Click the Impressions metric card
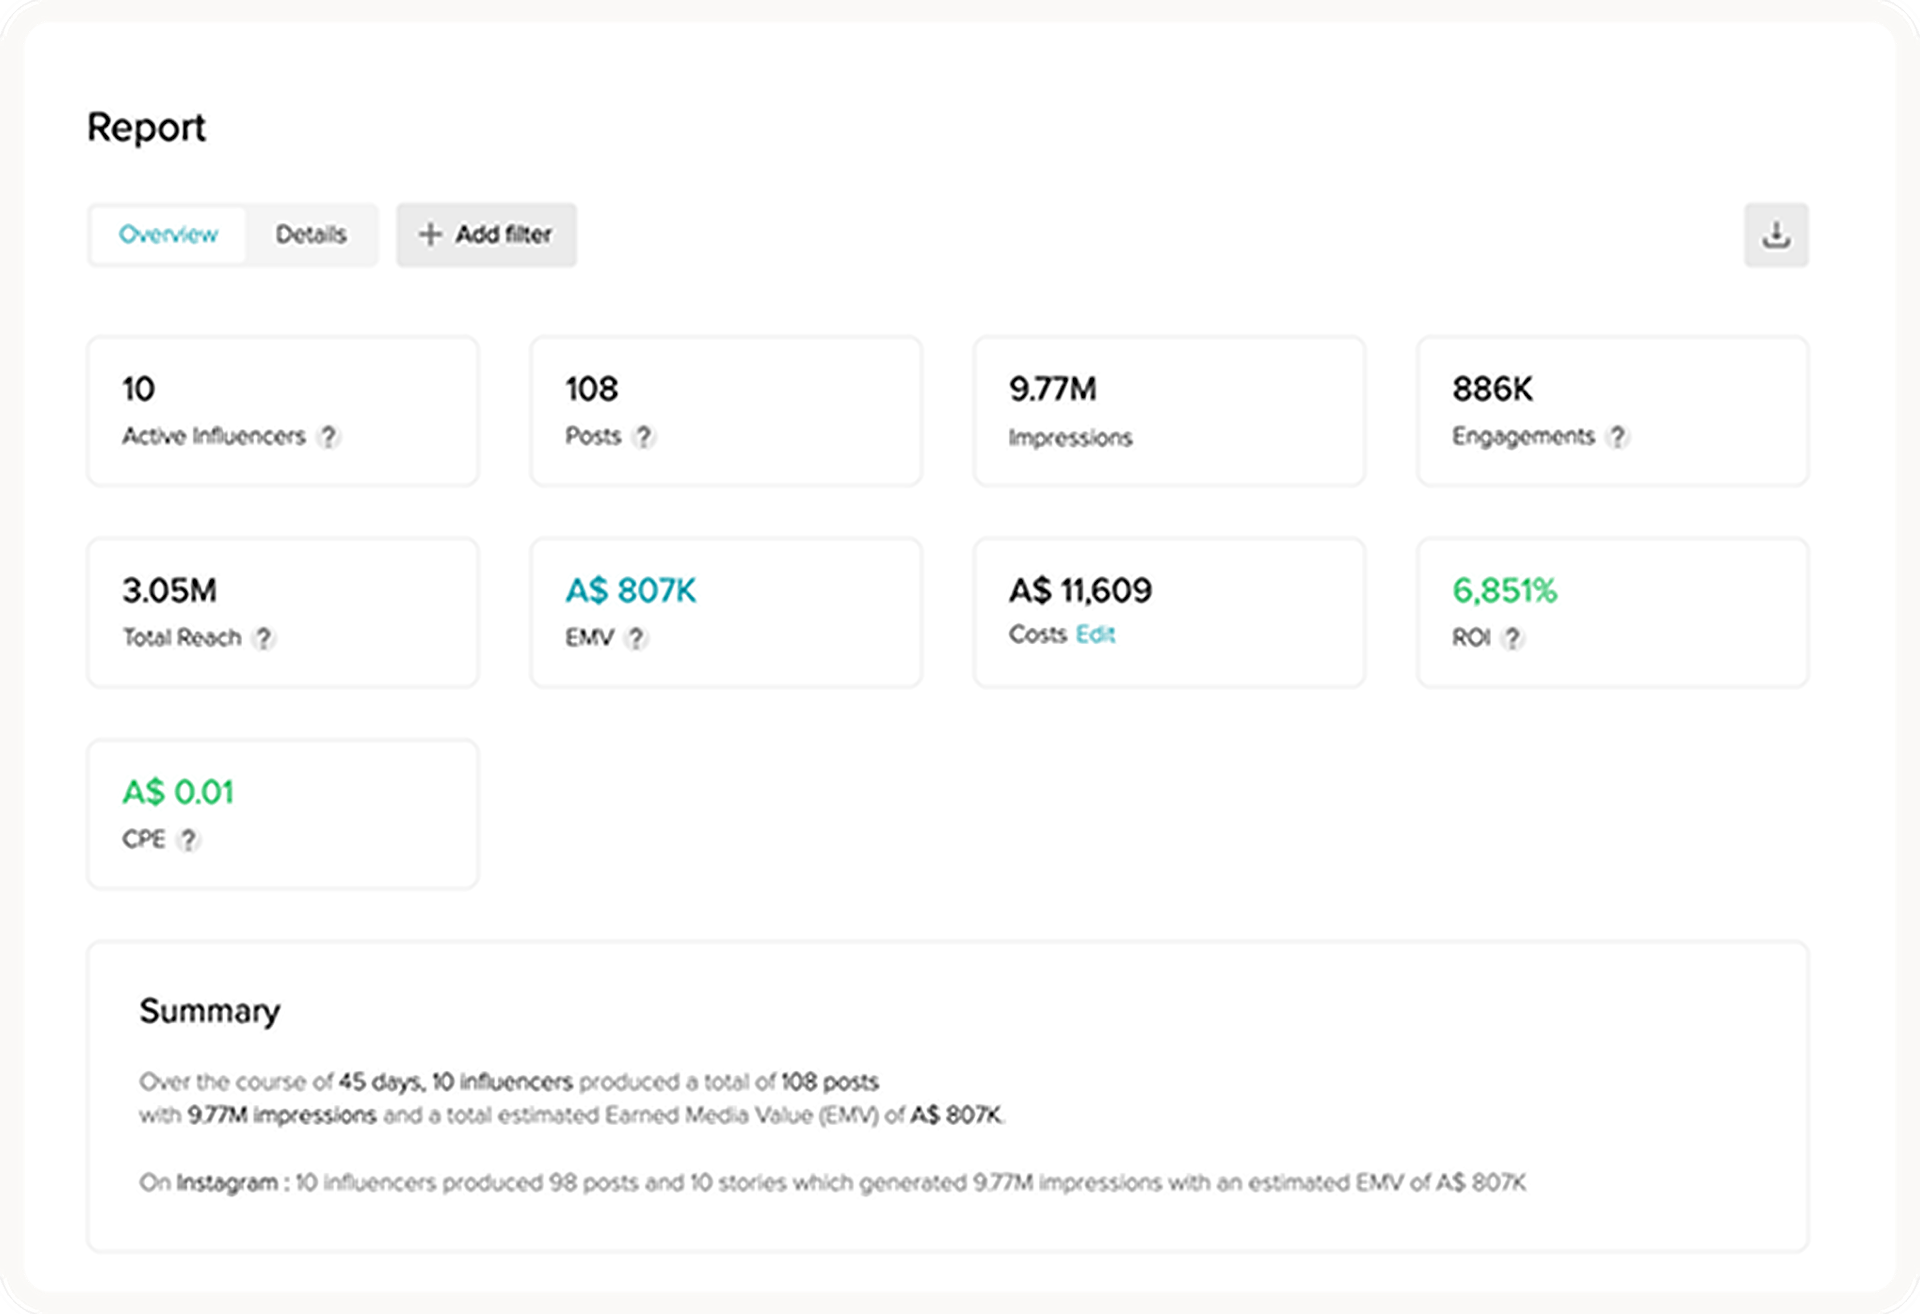This screenshot has width=1920, height=1314. pos(1168,411)
